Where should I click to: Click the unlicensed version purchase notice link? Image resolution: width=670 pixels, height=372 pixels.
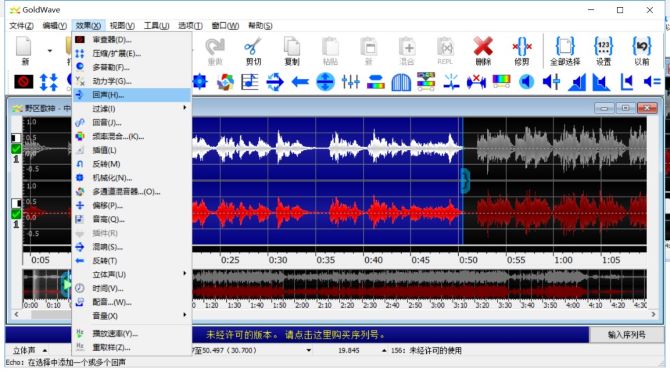click(295, 335)
